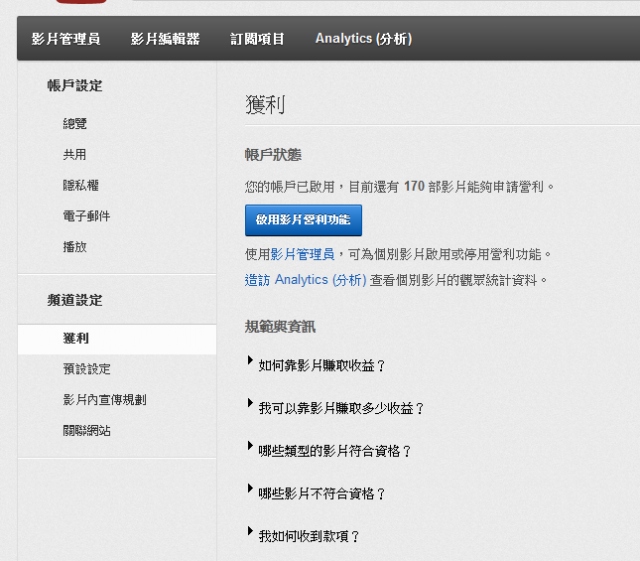The image size is (640, 561).
Task: Open the 影片管理員 tab in top bar
Action: pyautogui.click(x=66, y=39)
